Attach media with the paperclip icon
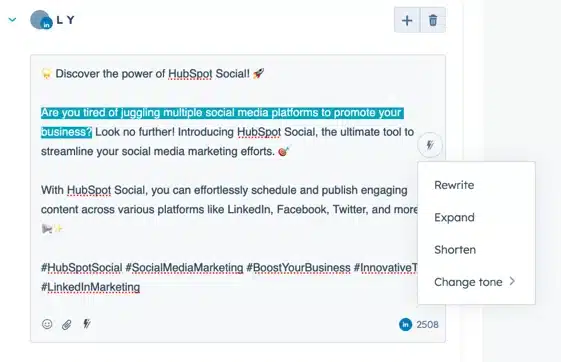Viewport: 561px width, 362px height. (x=67, y=324)
